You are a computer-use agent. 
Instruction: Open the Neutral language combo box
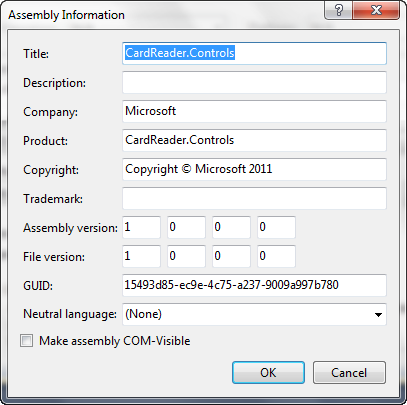(254, 314)
